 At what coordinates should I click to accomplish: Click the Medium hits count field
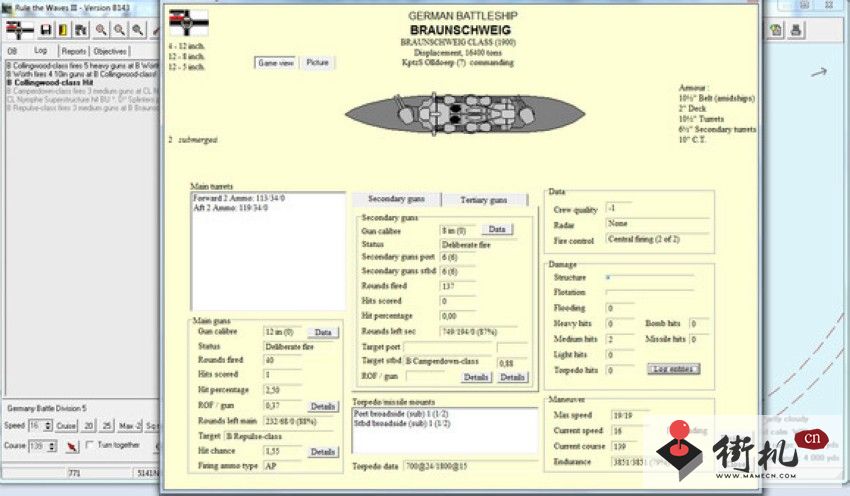(x=619, y=339)
